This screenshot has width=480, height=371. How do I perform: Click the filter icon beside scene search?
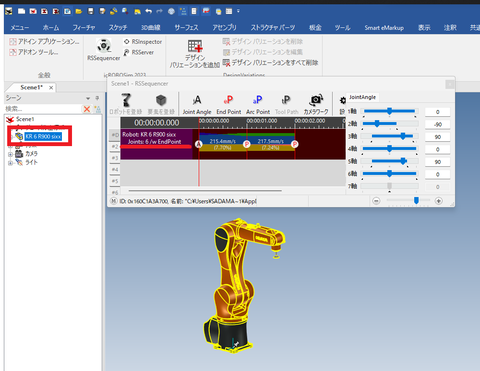click(x=98, y=109)
